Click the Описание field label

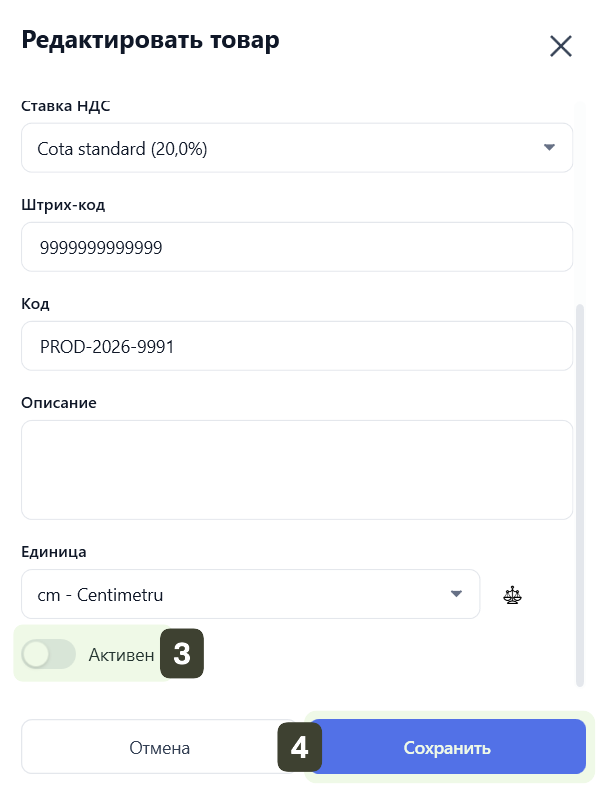(59, 403)
